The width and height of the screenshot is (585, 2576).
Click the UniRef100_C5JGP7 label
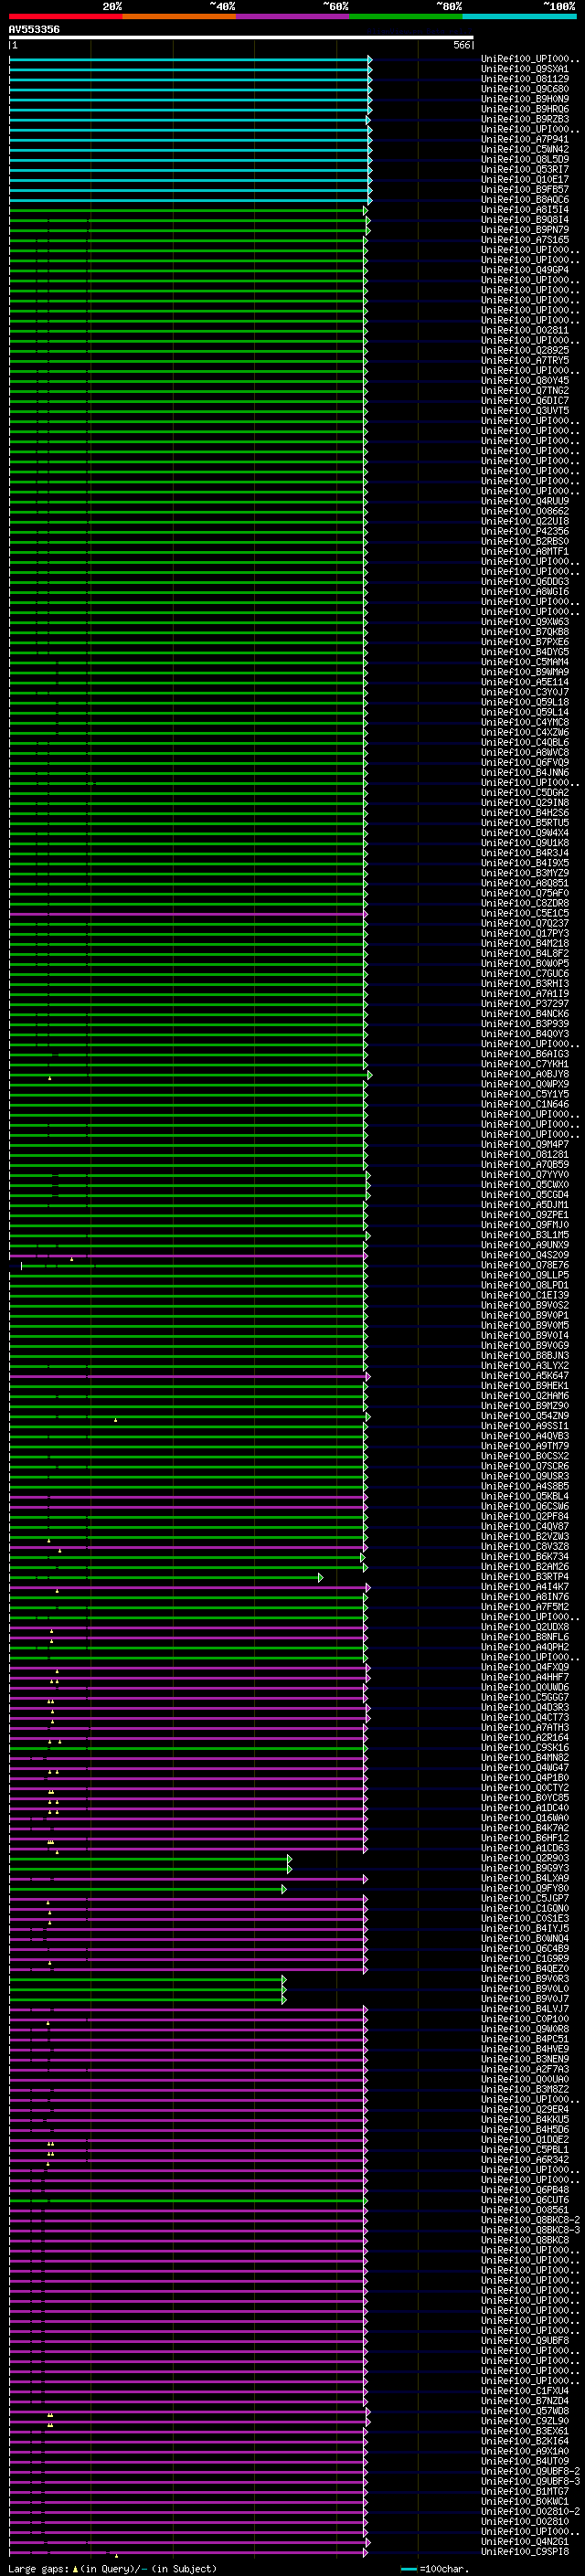tap(525, 1899)
